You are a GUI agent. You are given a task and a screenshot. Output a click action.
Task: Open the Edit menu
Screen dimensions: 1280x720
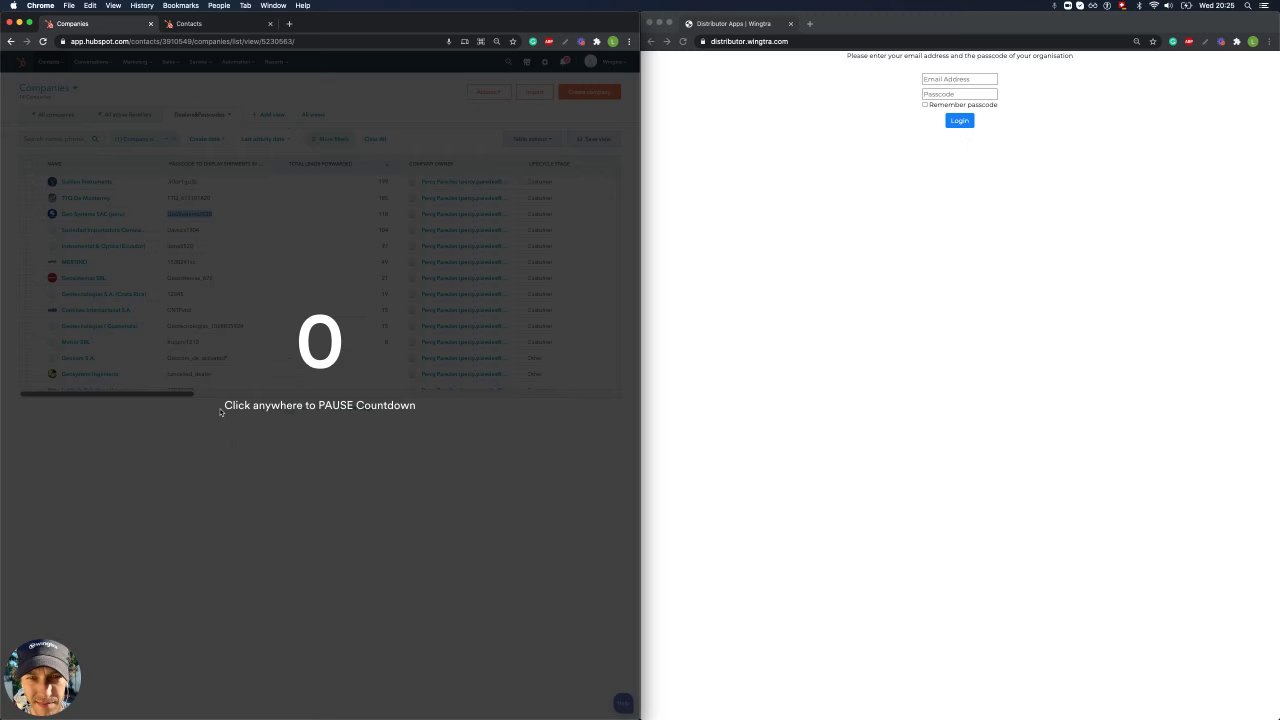pyautogui.click(x=90, y=5)
